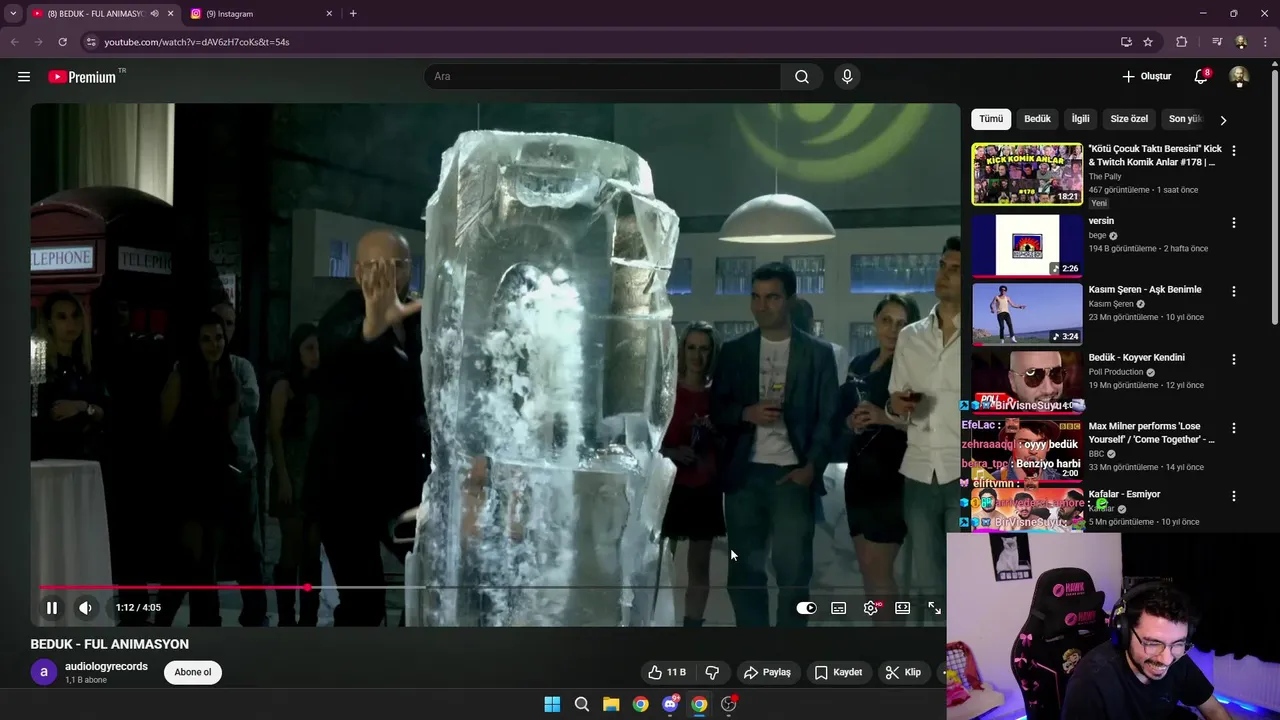
Task: Open options for versin video
Action: point(1233,222)
